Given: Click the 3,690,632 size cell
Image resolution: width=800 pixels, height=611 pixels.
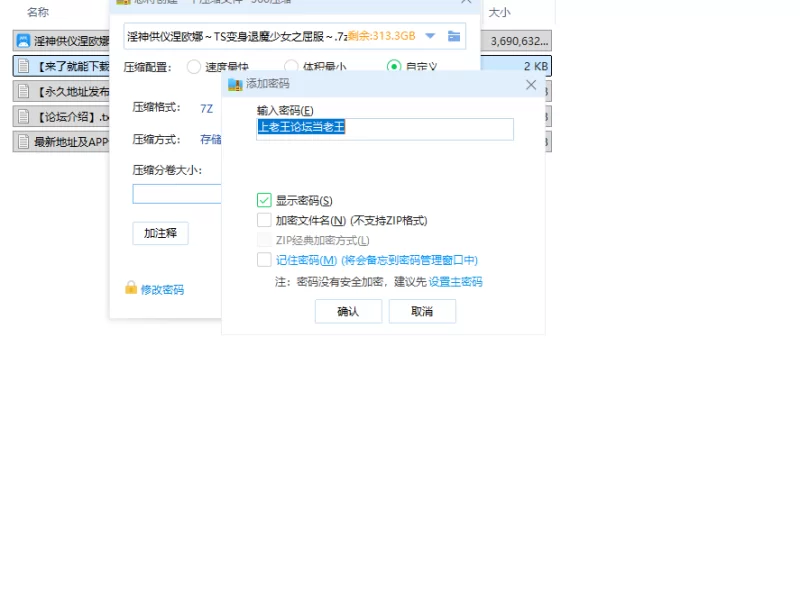Looking at the screenshot, I should (x=517, y=41).
